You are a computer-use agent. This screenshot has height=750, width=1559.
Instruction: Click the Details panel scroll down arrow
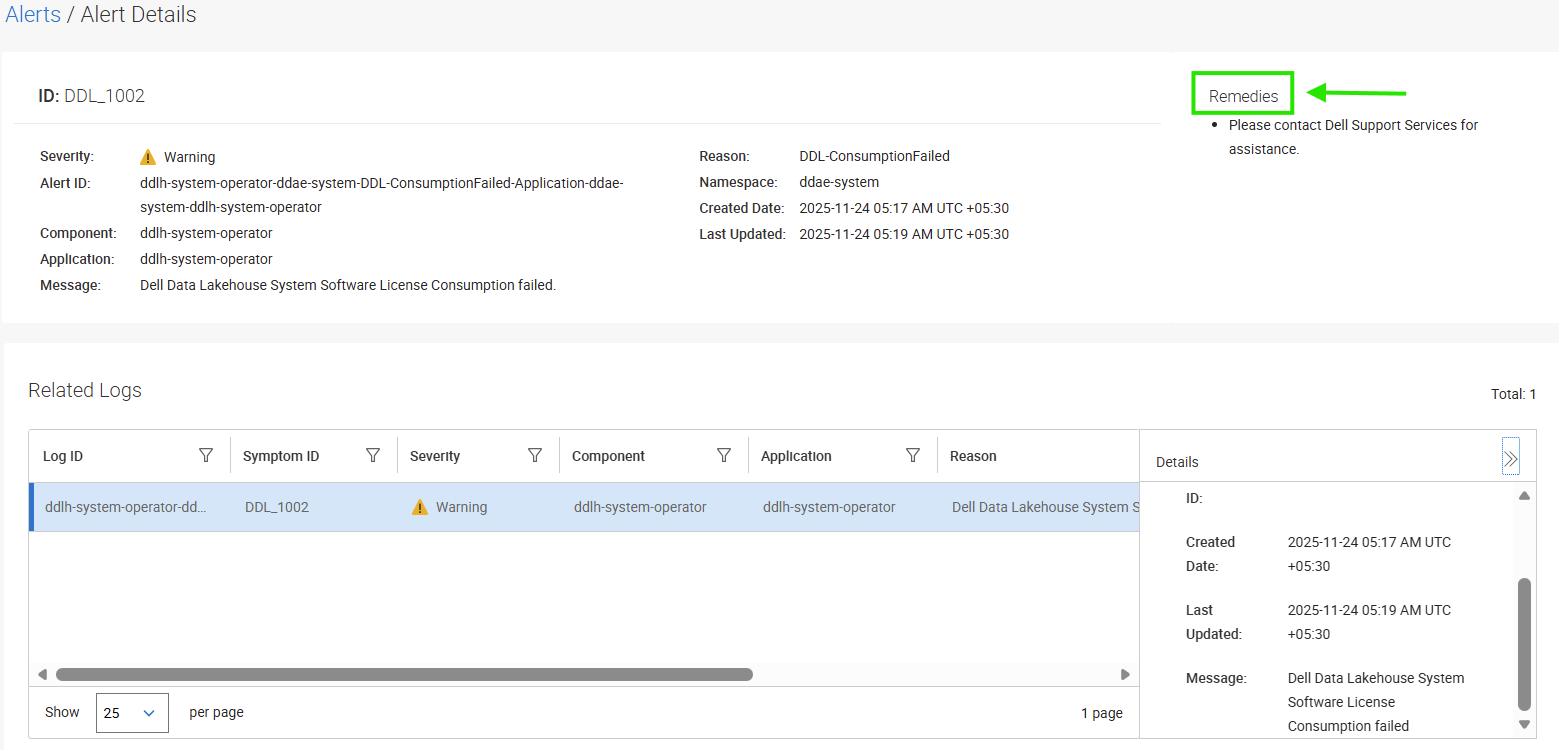[x=1524, y=724]
